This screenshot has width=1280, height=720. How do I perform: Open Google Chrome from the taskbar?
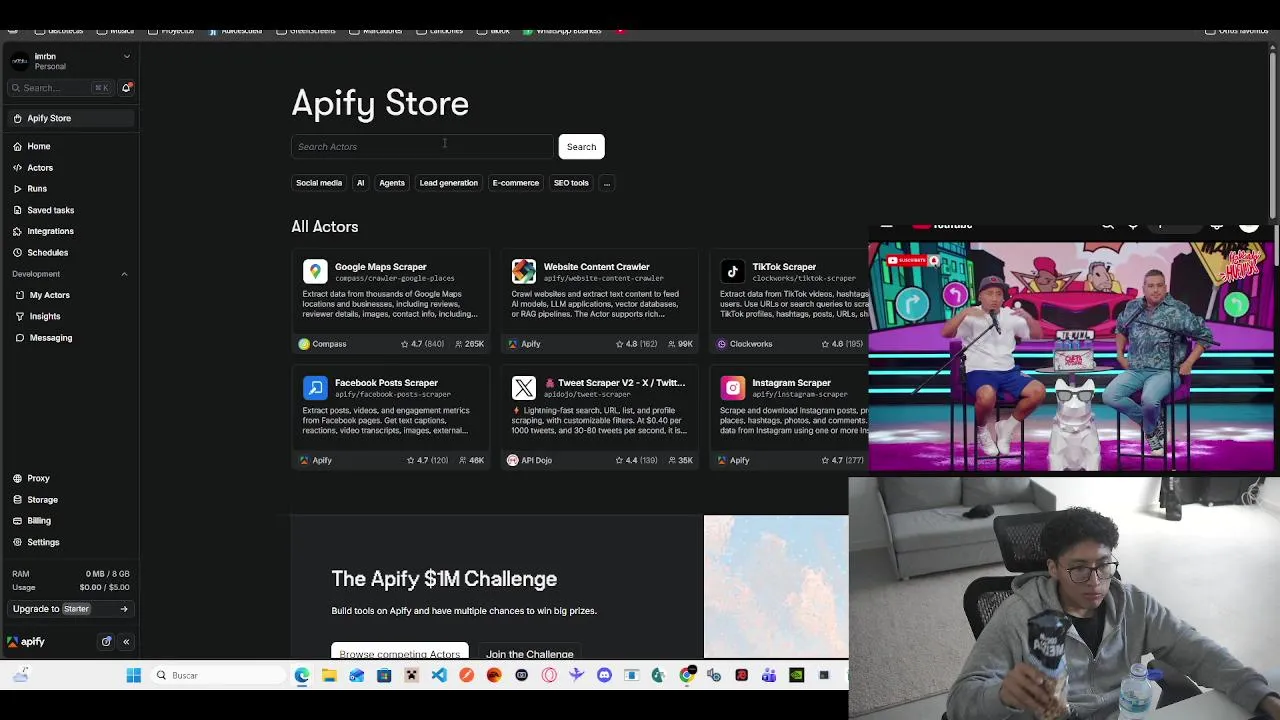pyautogui.click(x=686, y=676)
